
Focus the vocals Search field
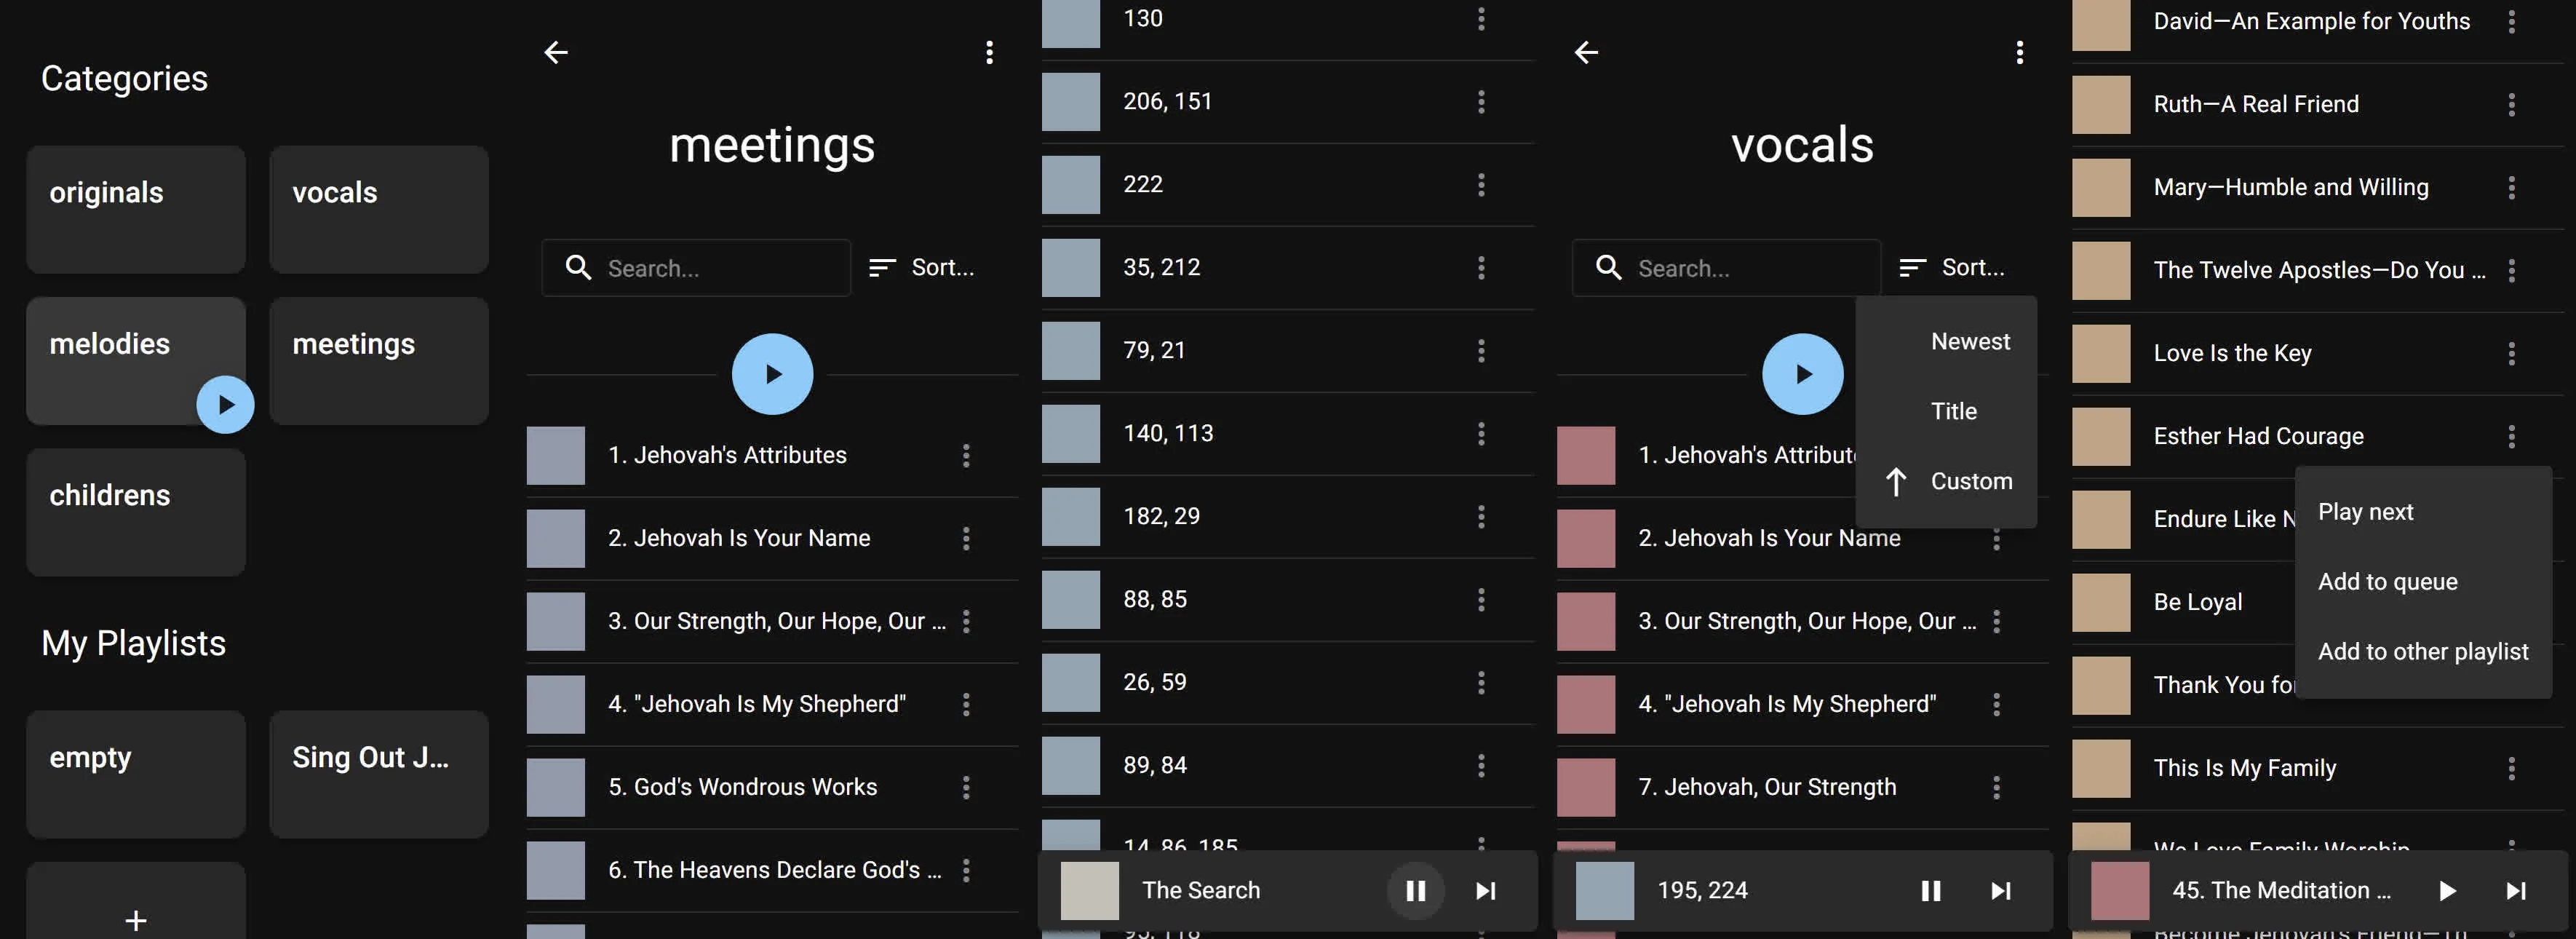click(1726, 267)
